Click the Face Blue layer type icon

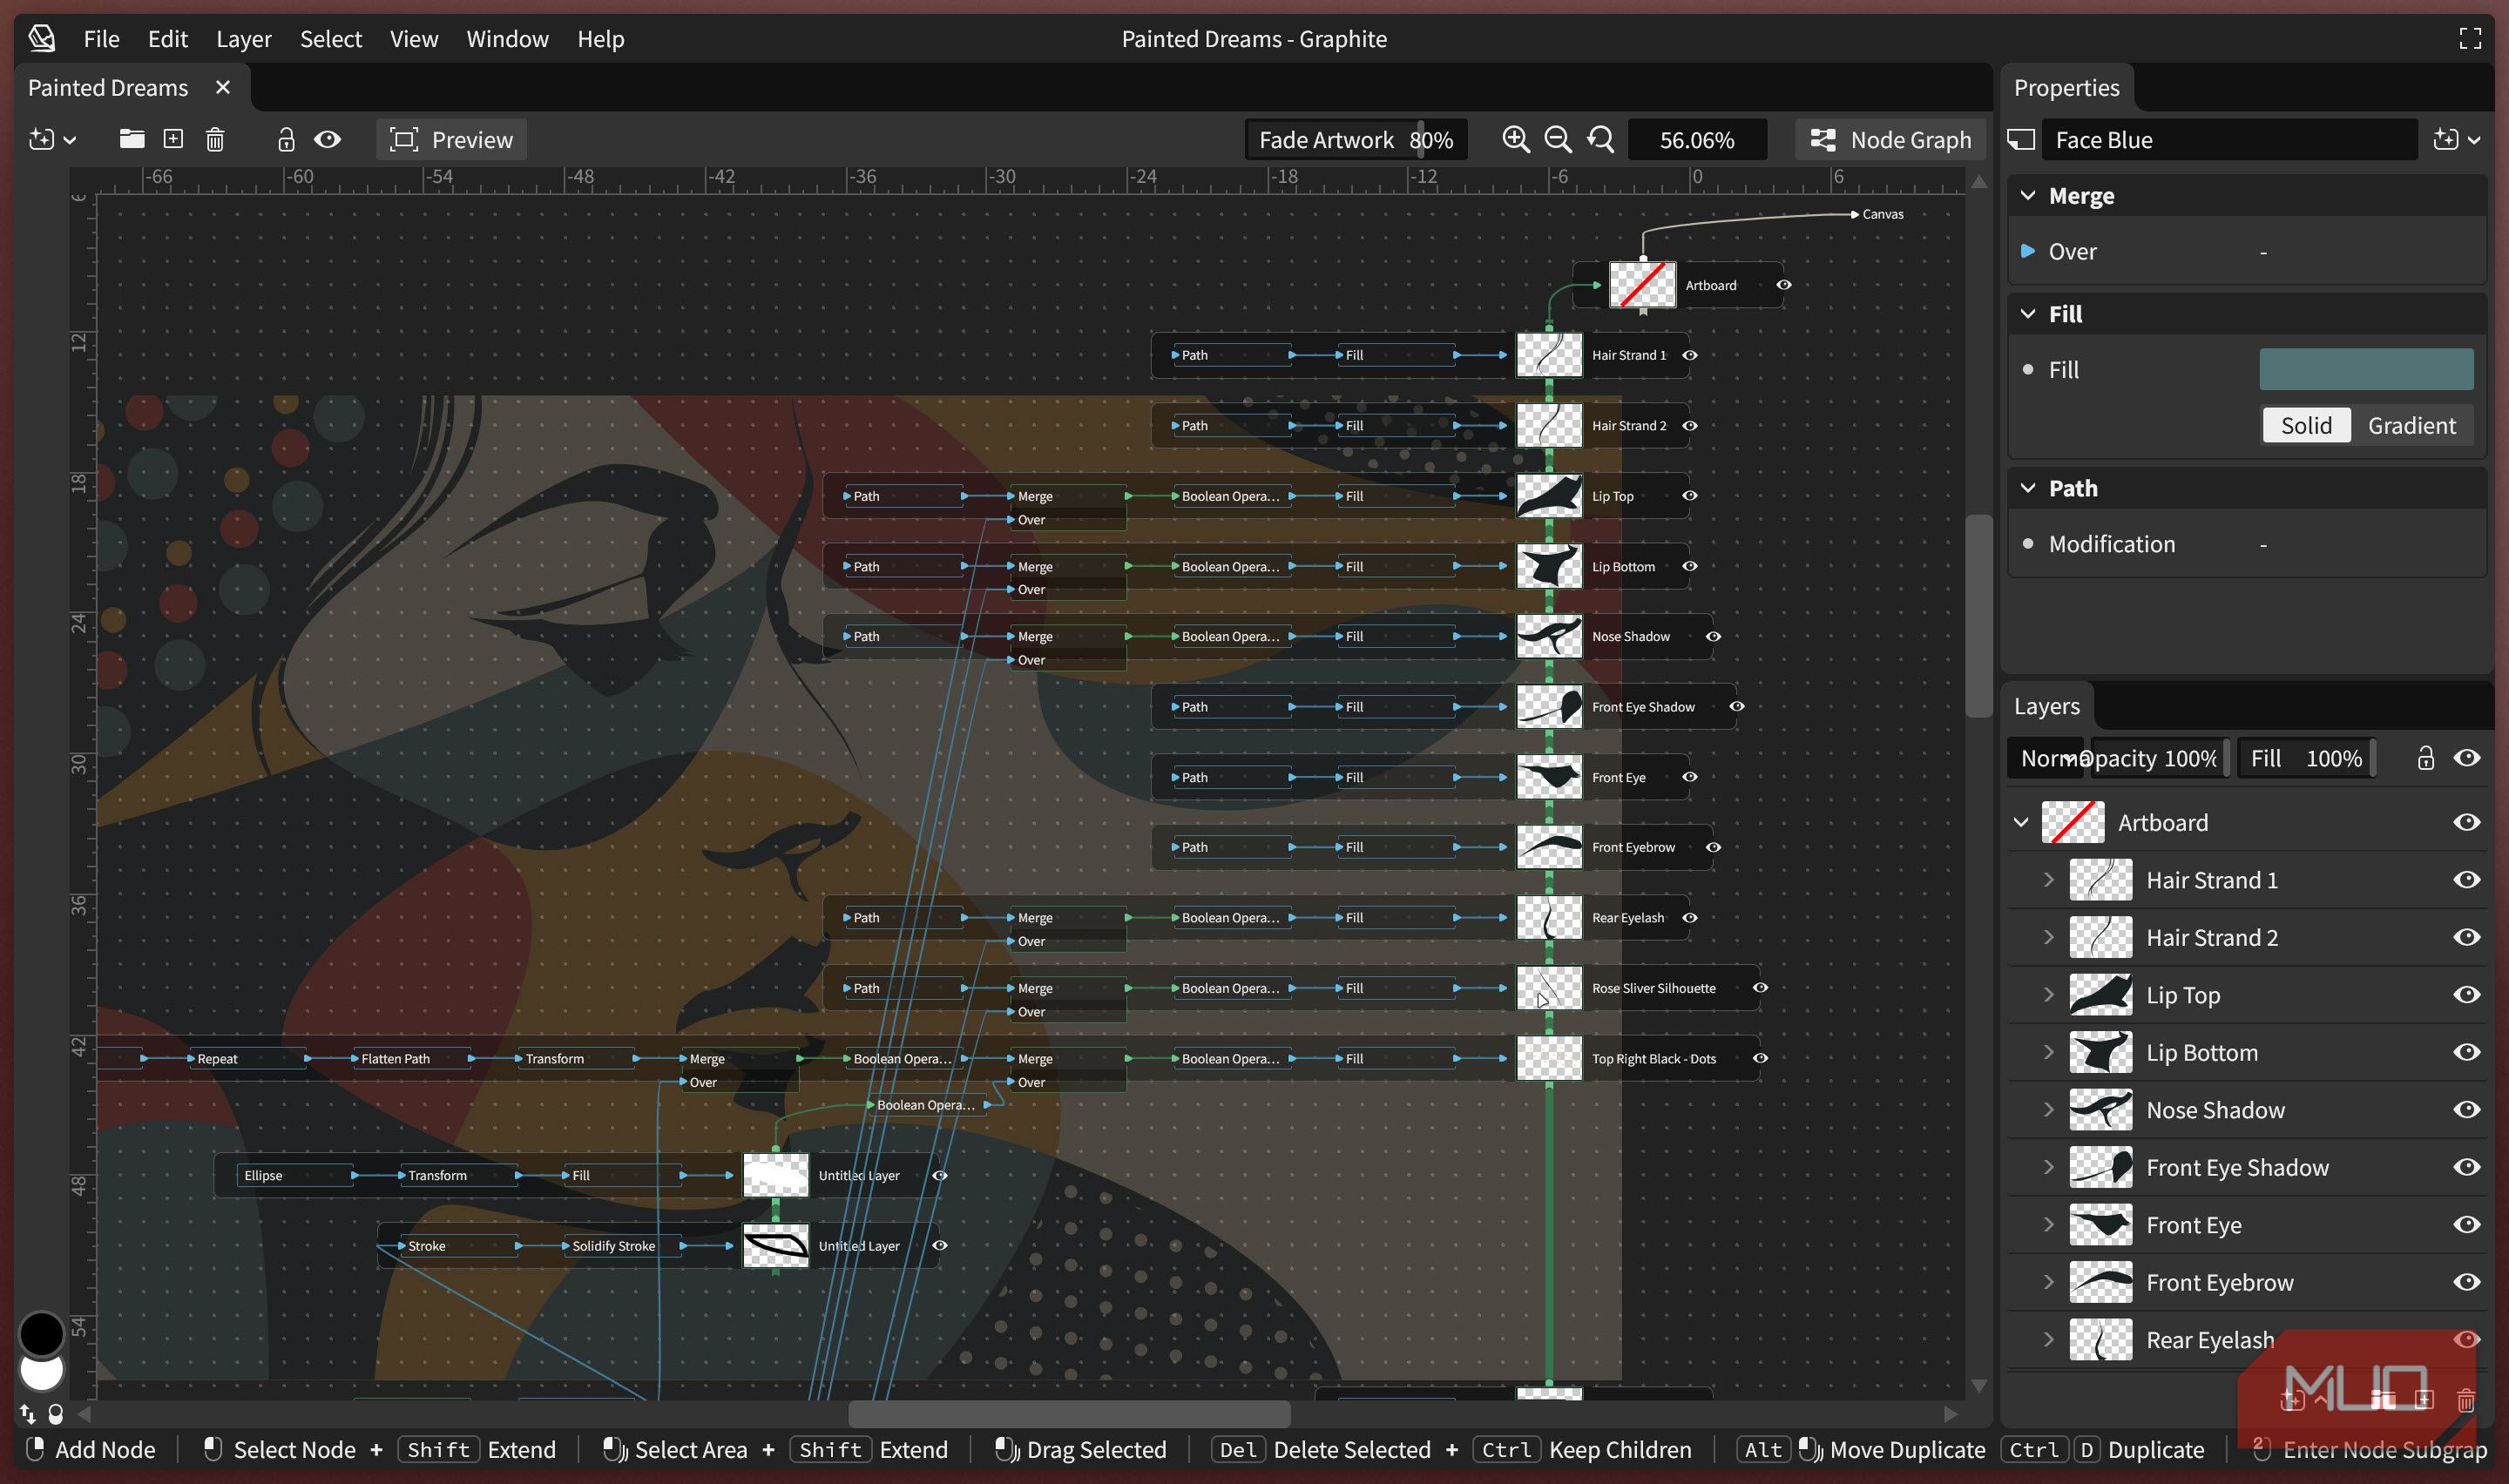pos(2021,140)
